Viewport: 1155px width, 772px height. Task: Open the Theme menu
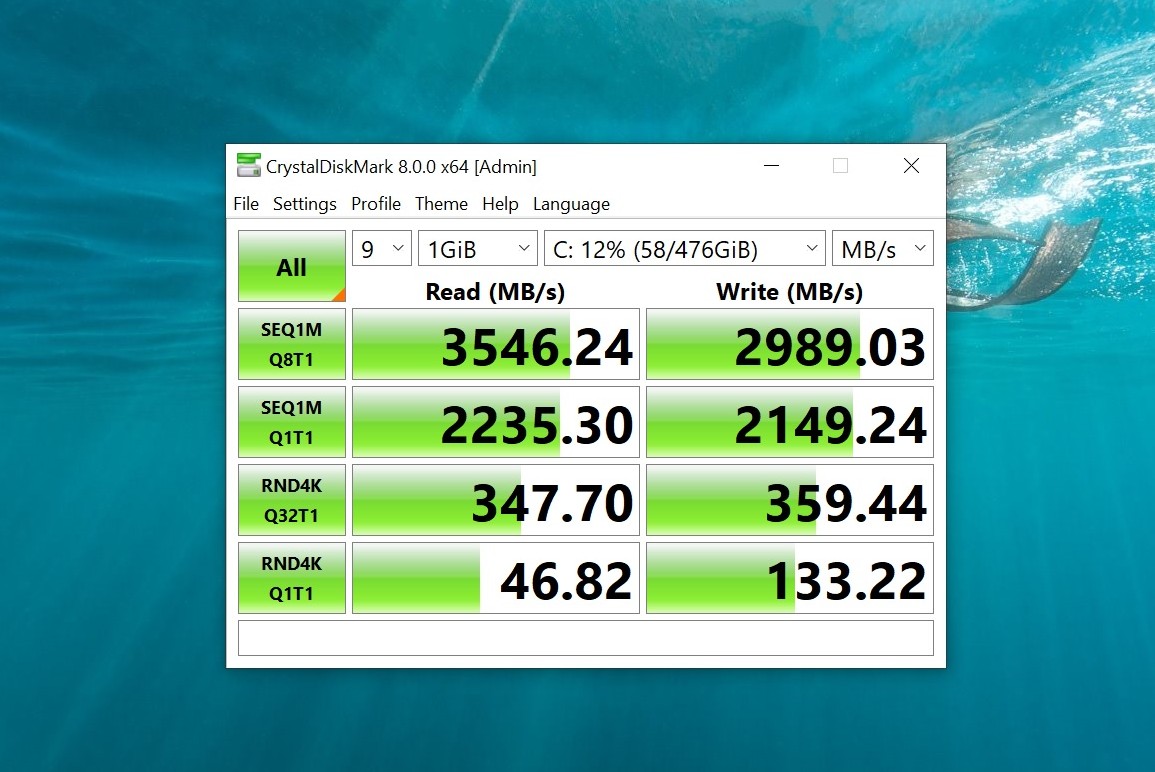click(x=441, y=204)
